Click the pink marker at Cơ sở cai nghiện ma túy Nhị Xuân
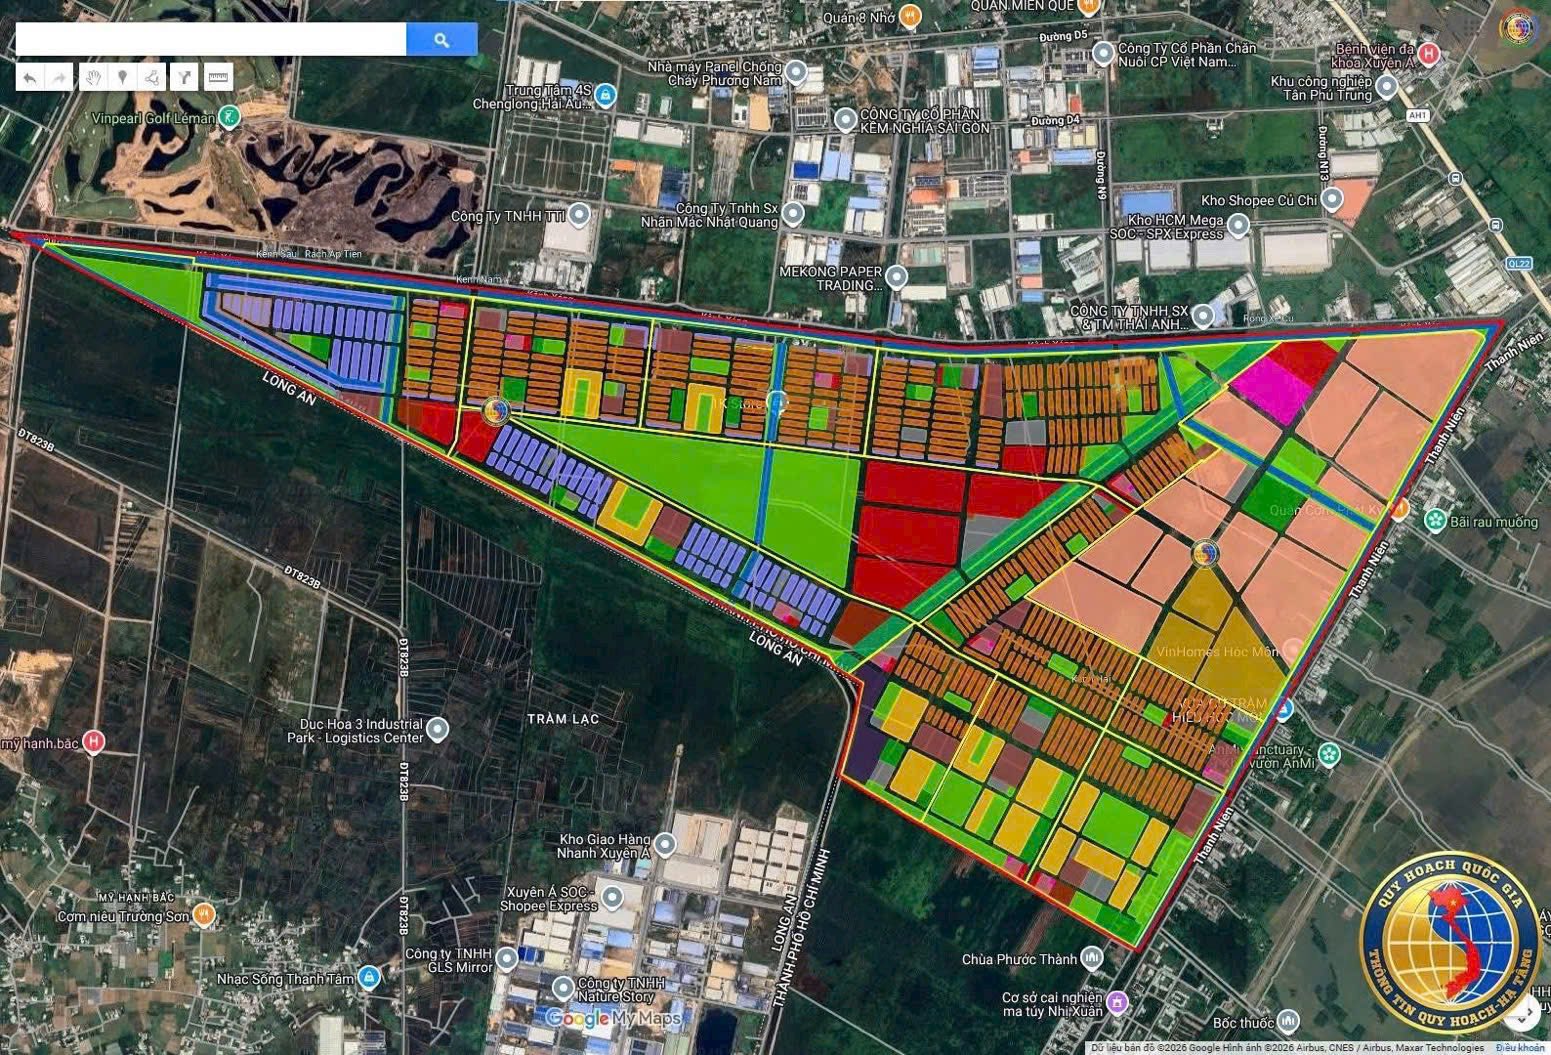 [1117, 1000]
